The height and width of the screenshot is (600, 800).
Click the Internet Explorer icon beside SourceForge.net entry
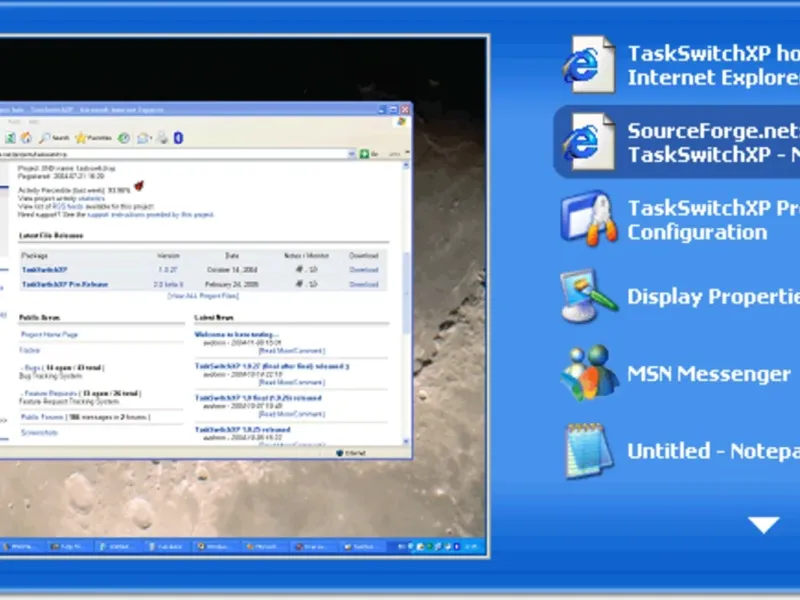589,142
